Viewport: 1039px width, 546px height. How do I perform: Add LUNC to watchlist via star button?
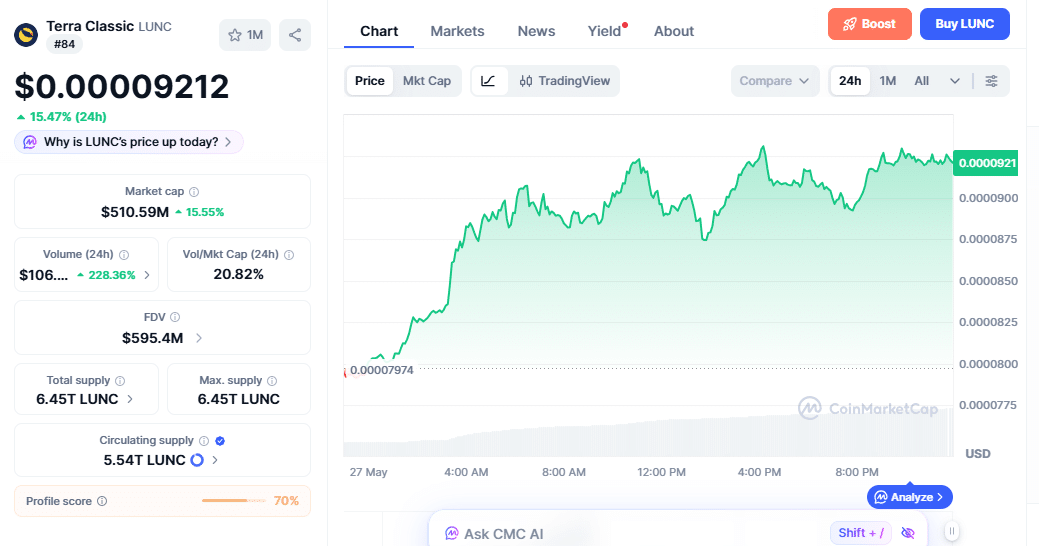[245, 35]
